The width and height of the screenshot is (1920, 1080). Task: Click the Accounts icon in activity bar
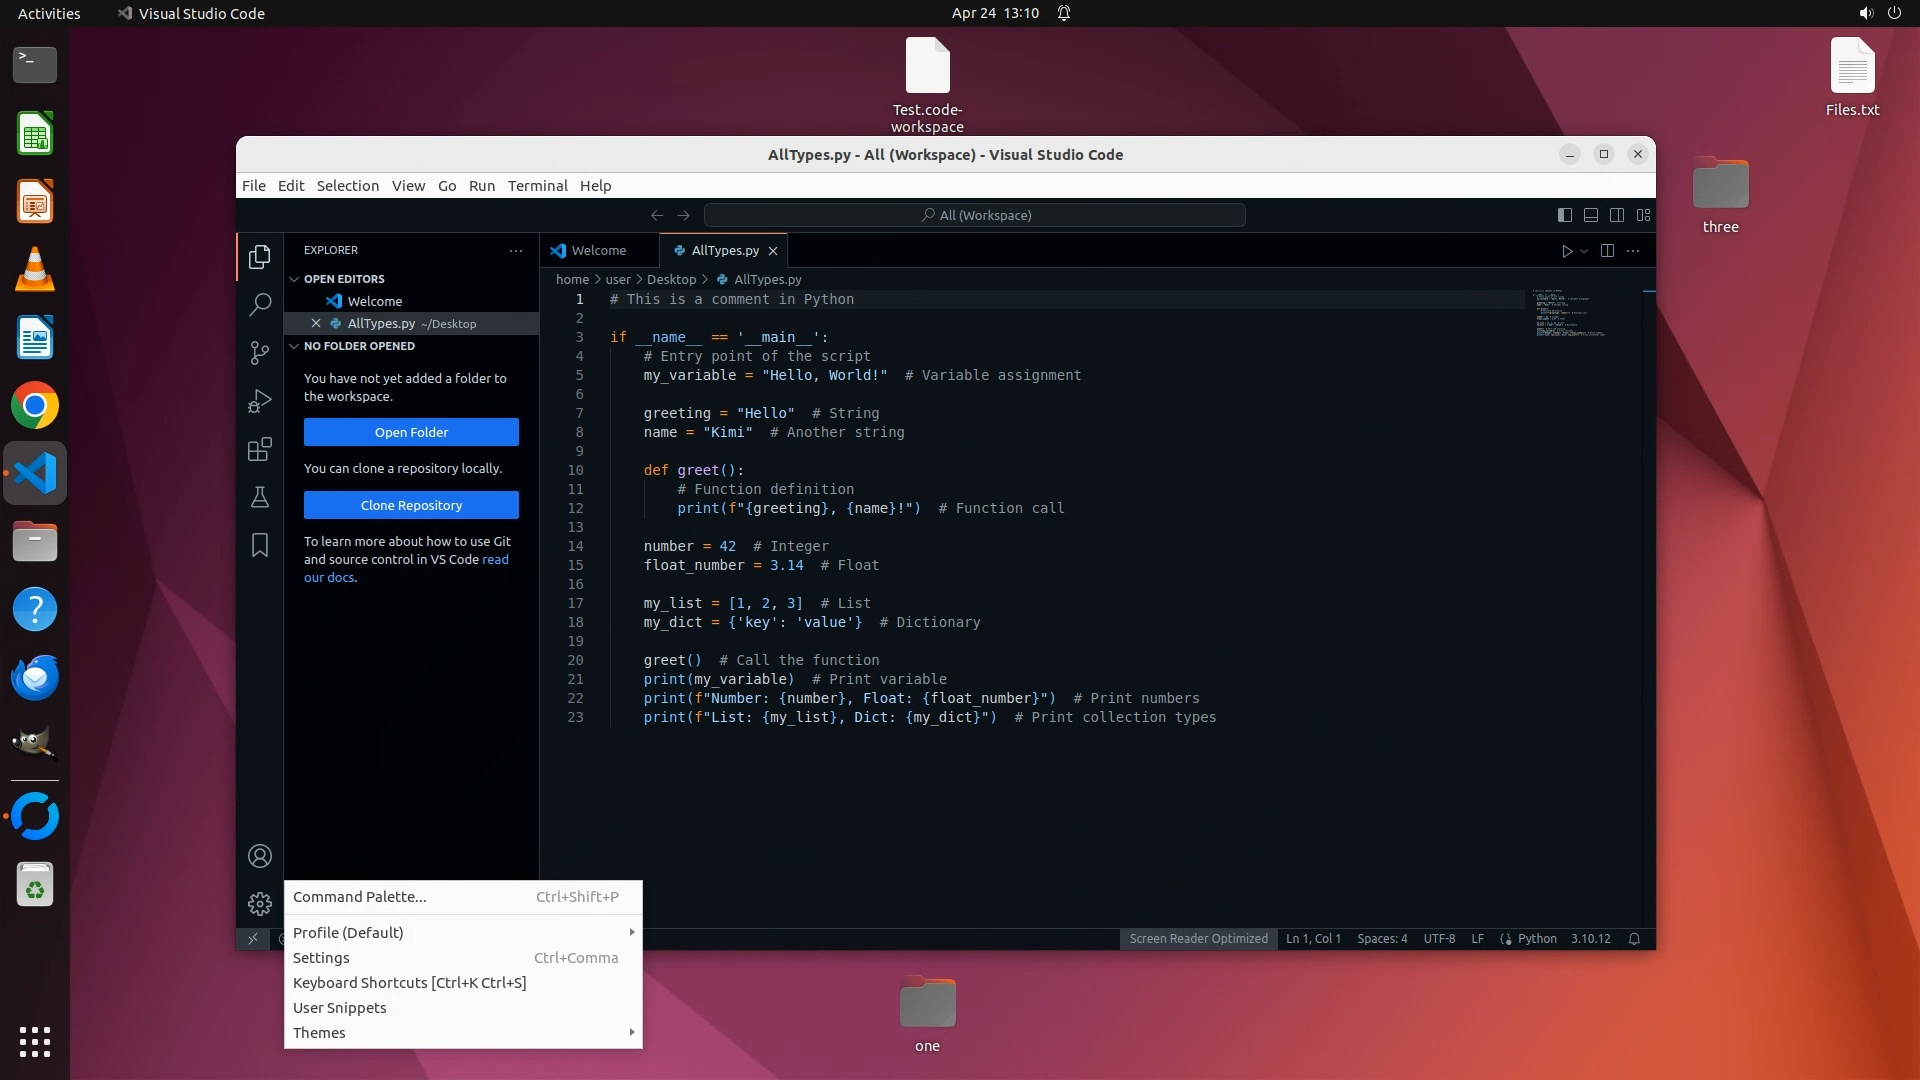pyautogui.click(x=260, y=857)
